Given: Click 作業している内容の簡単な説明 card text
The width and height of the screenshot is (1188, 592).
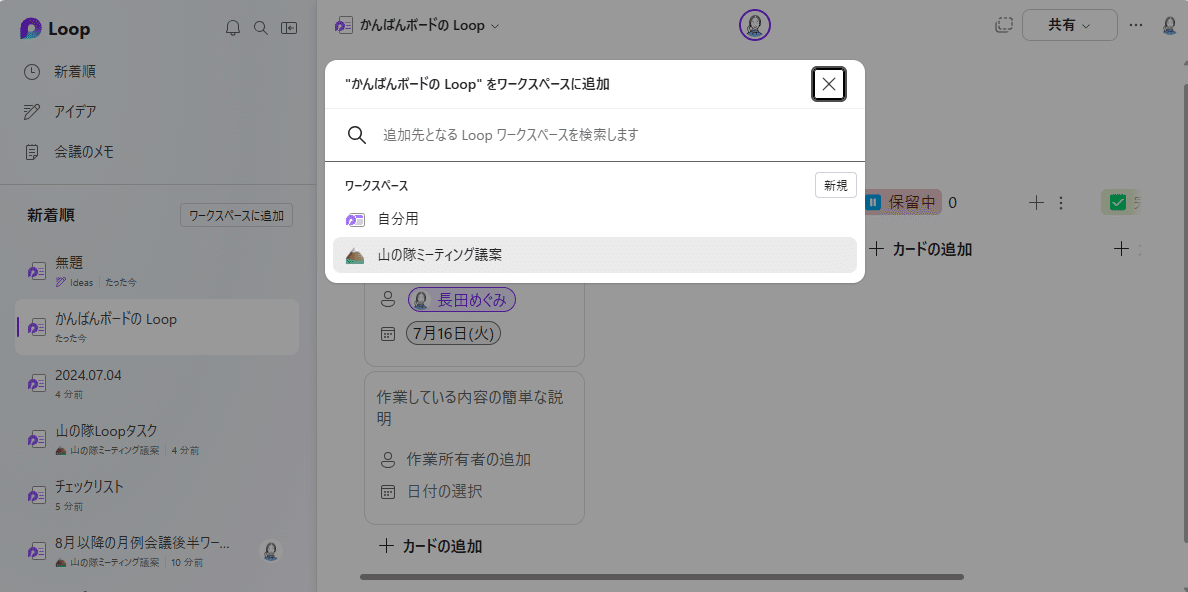Looking at the screenshot, I should pos(471,409).
